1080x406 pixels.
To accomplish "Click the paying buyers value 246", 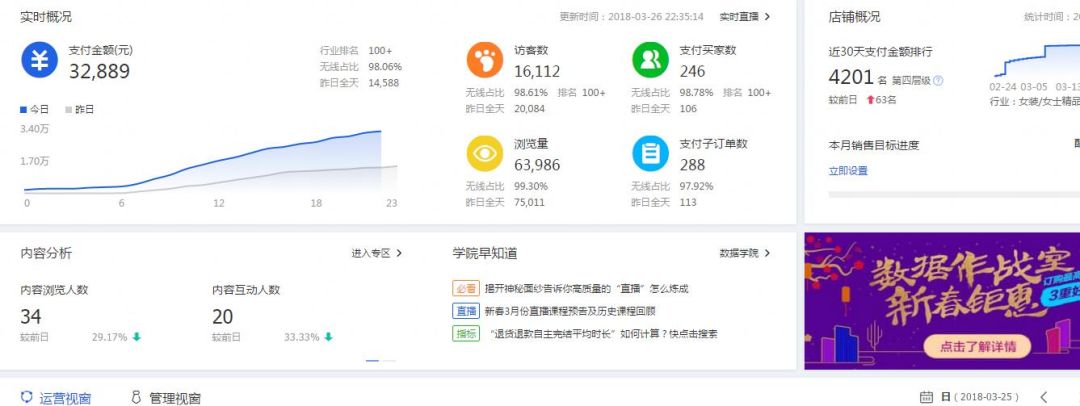I will (x=692, y=71).
